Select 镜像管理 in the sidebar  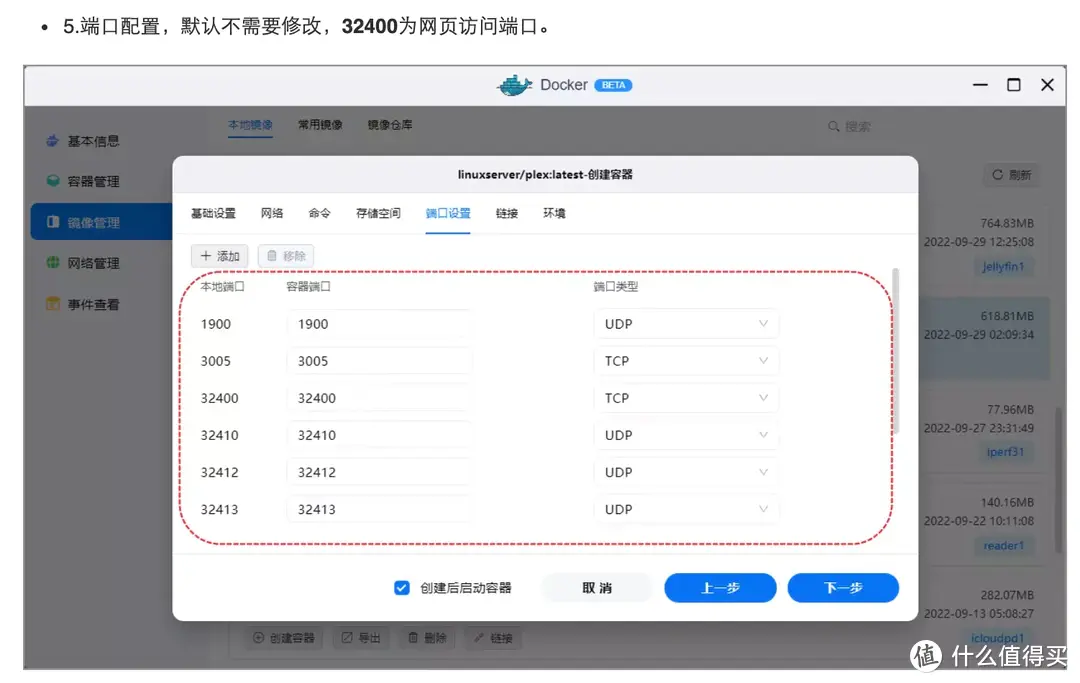(101, 222)
